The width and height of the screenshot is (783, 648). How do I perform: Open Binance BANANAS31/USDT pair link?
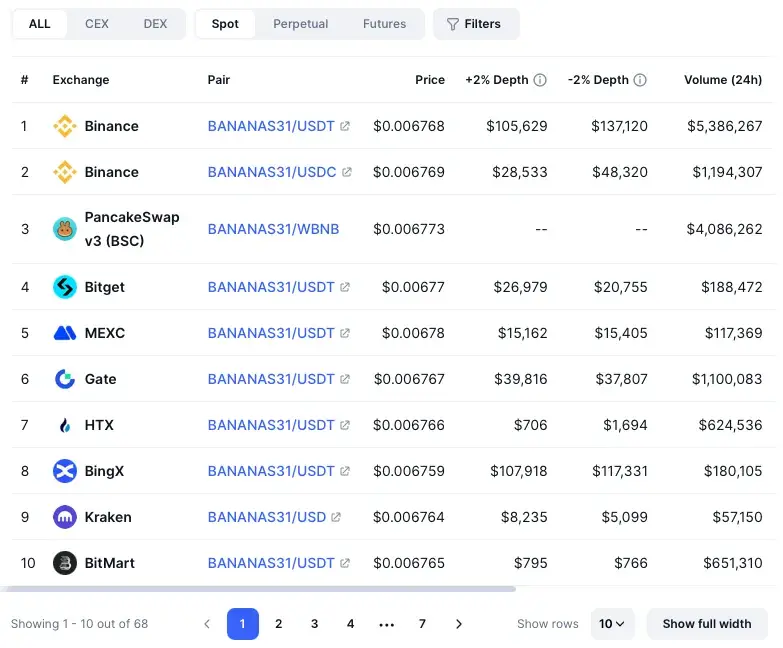coord(271,126)
